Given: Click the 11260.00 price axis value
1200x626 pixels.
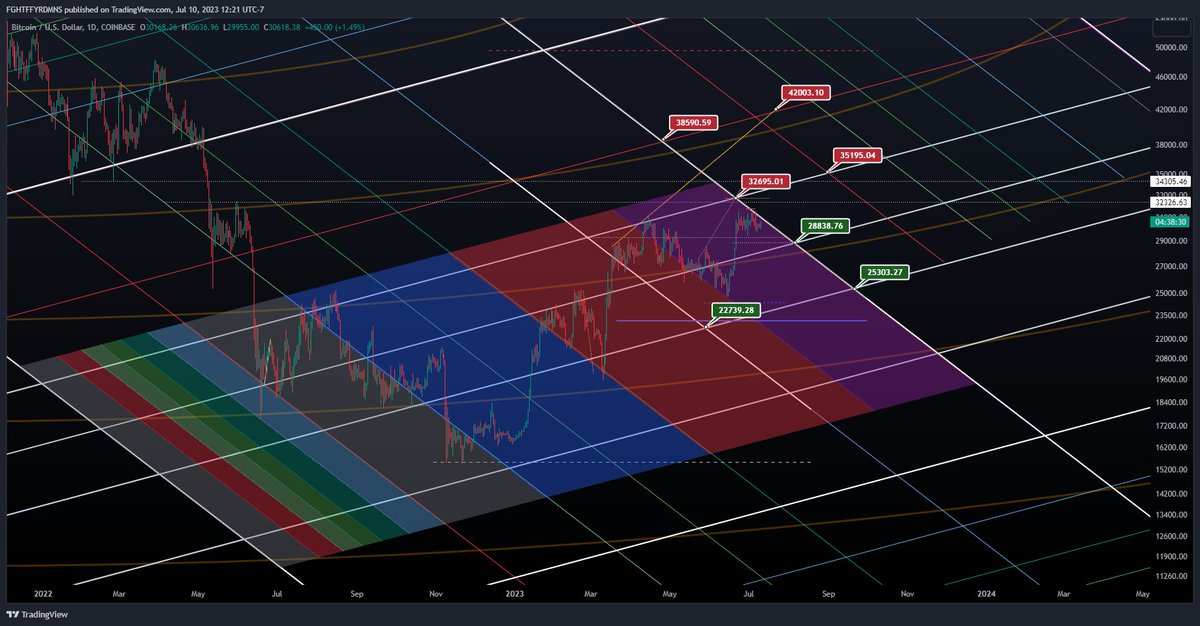Looking at the screenshot, I should coord(1169,576).
